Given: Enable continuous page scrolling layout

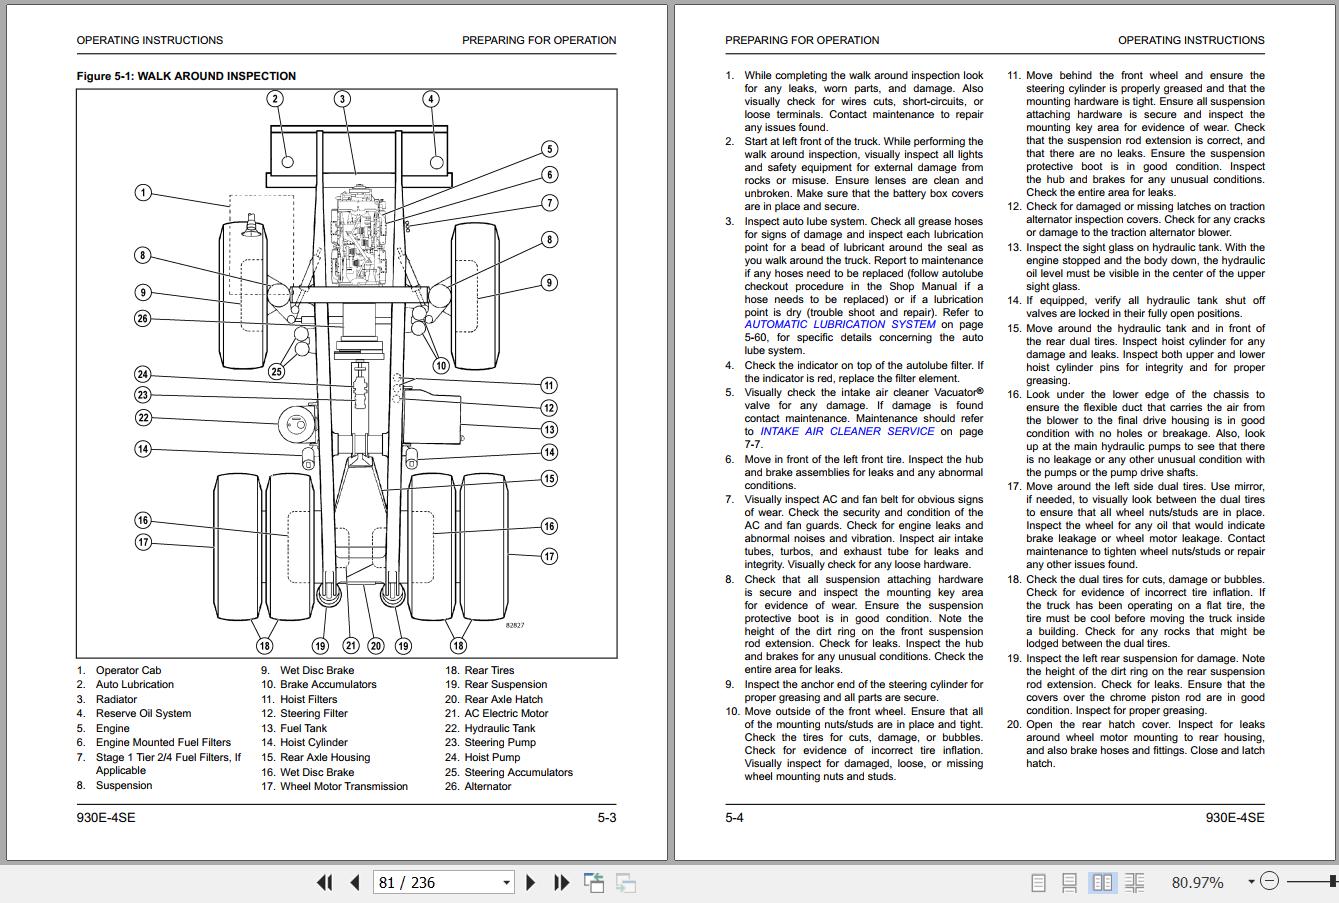Looking at the screenshot, I should click(1069, 882).
